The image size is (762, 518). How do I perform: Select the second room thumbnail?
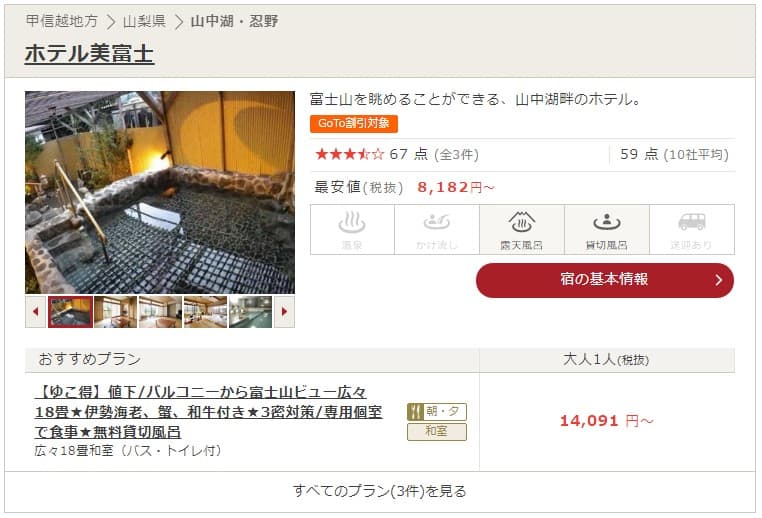pyautogui.click(x=116, y=311)
